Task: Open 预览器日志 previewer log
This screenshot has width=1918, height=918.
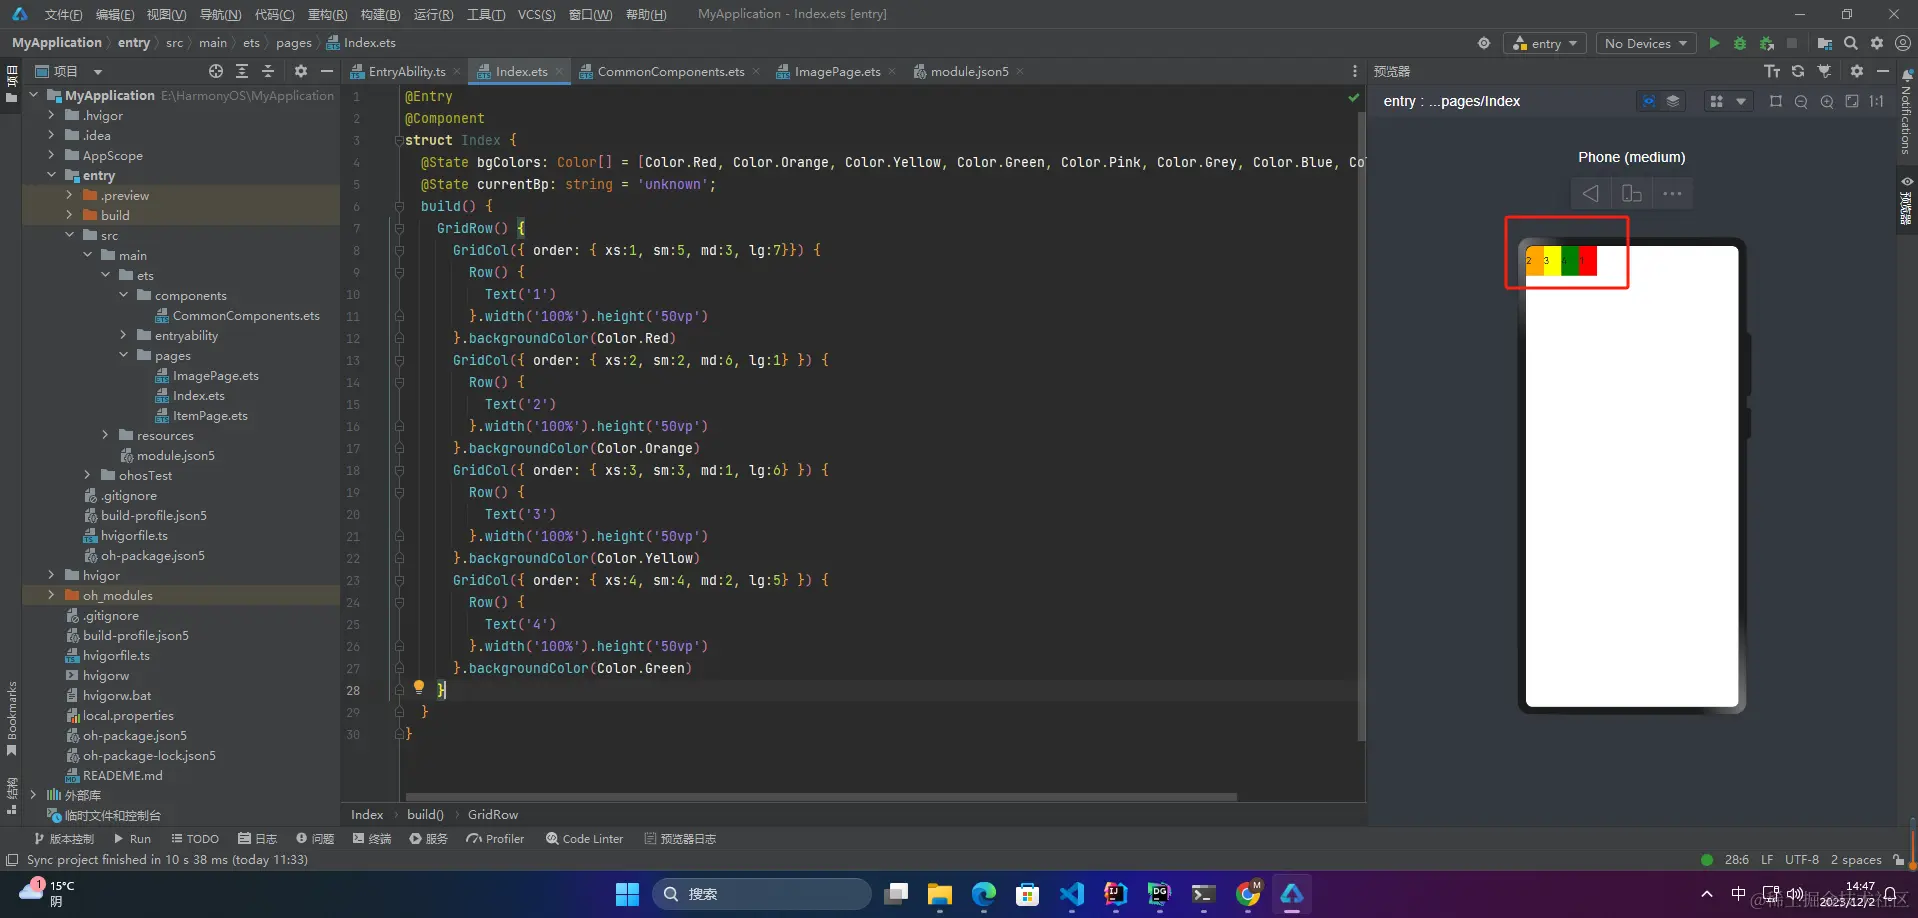Action: coord(680,839)
